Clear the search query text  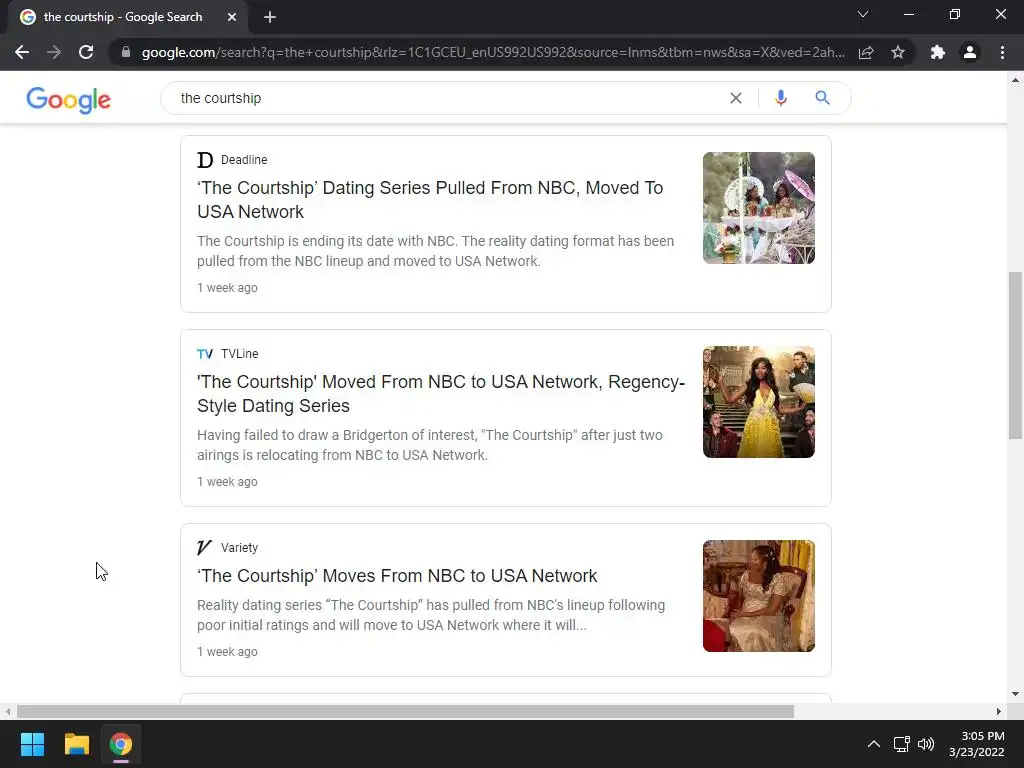click(736, 98)
